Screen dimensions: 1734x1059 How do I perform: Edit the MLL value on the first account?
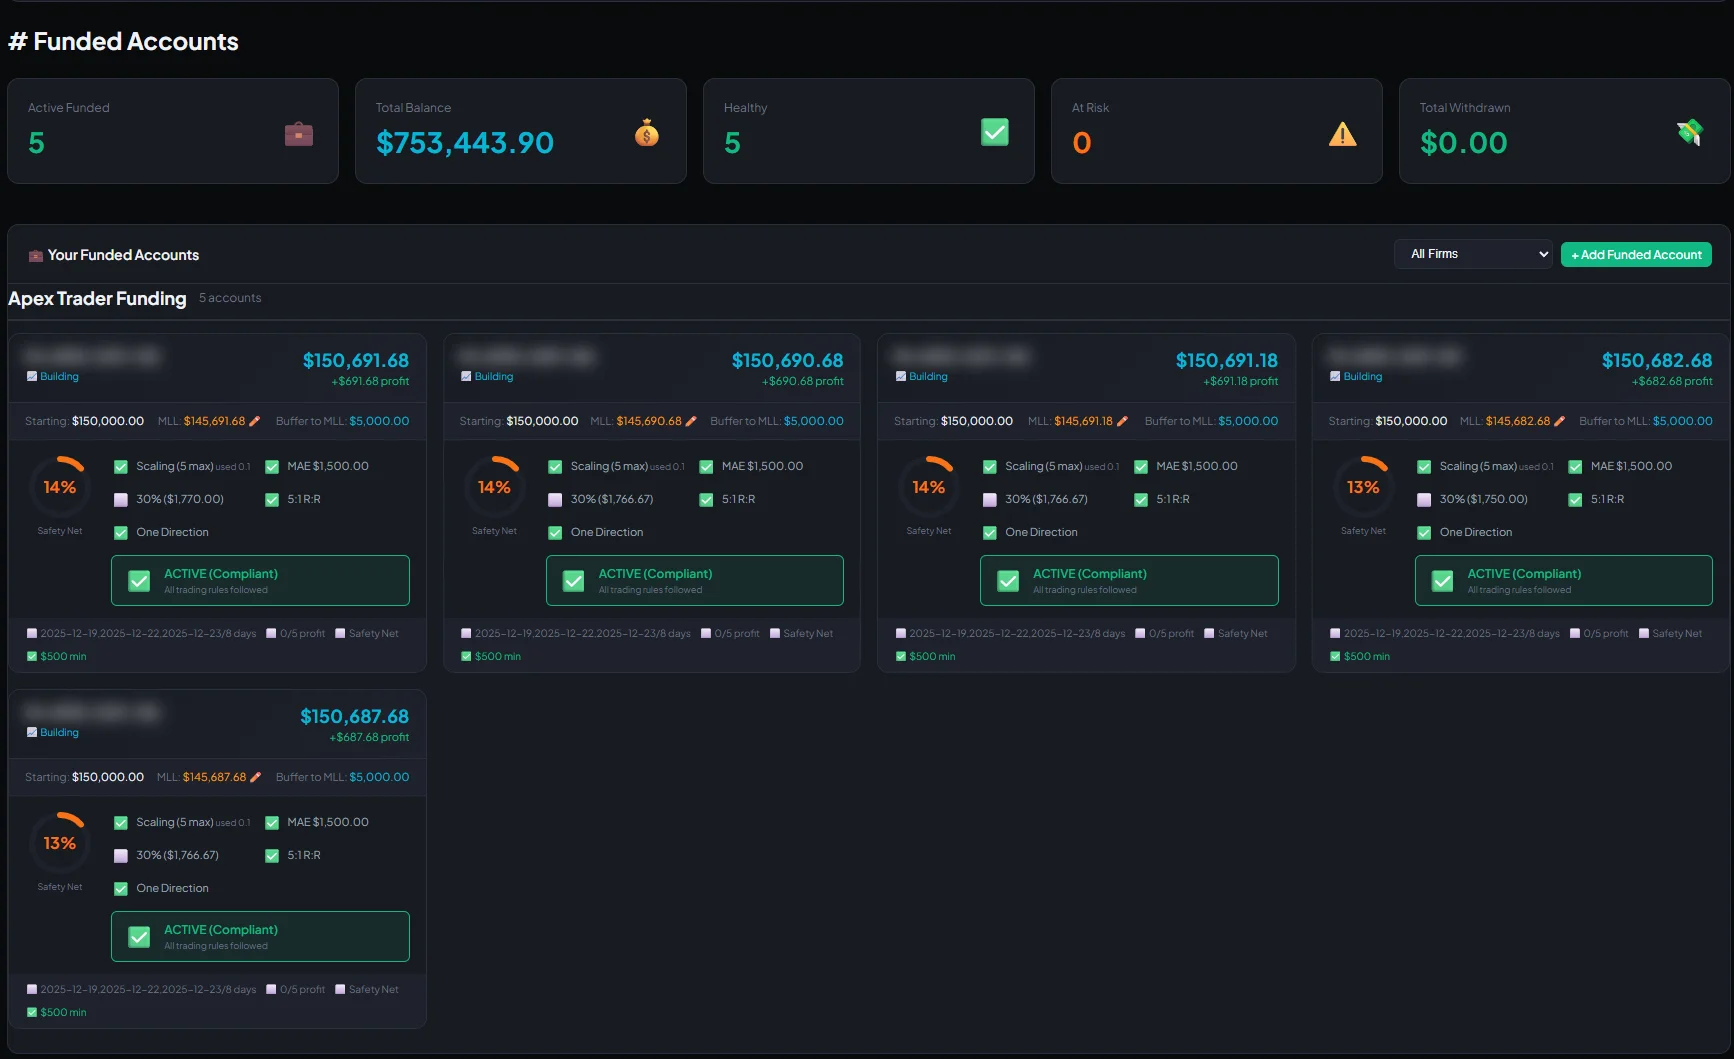pyautogui.click(x=255, y=421)
